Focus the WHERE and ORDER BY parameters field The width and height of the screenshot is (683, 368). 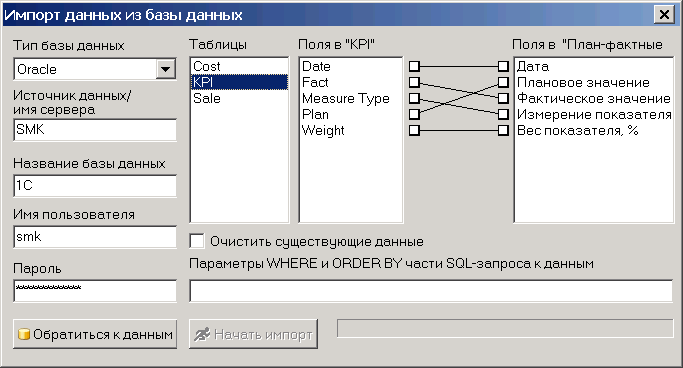431,290
